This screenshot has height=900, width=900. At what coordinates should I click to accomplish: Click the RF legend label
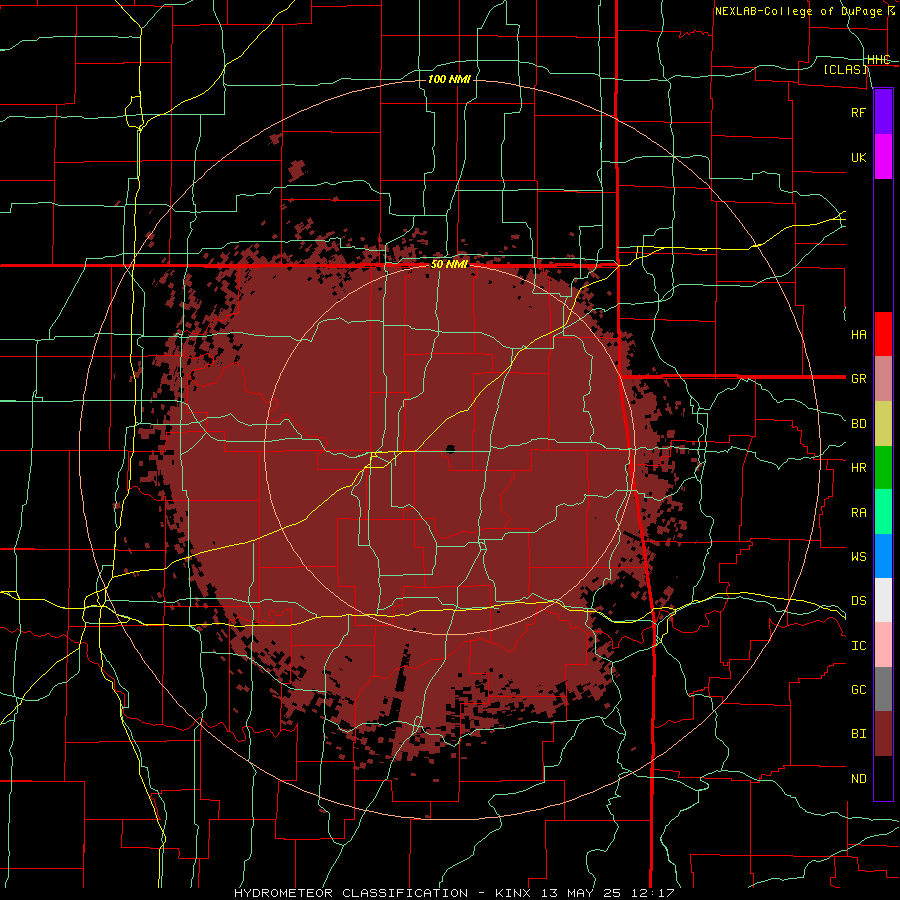[858, 112]
